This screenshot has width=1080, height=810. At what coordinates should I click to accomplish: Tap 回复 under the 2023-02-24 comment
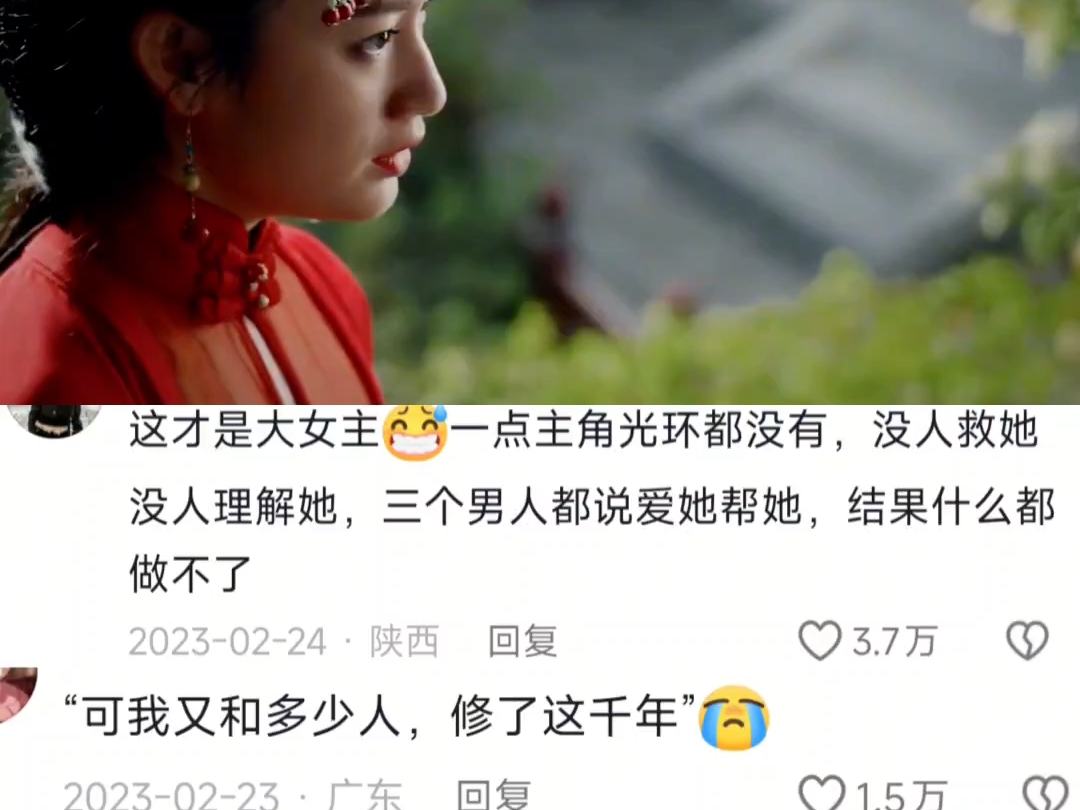tap(522, 641)
